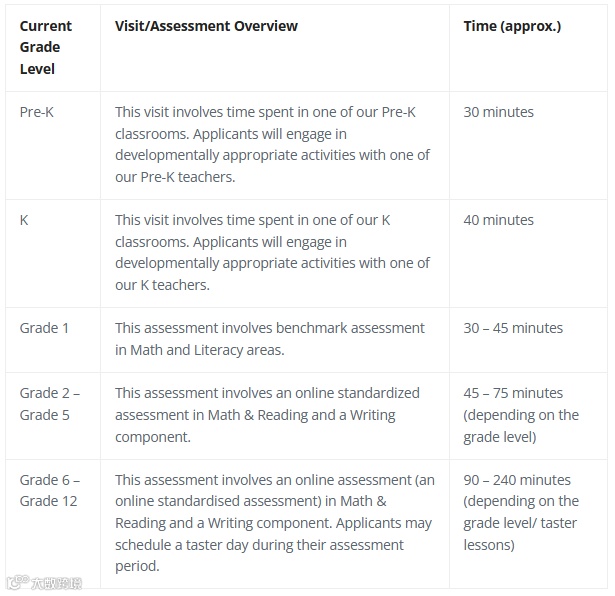The image size is (615, 596).
Task: Select the 40 minutes time cell
Action: pos(499,220)
